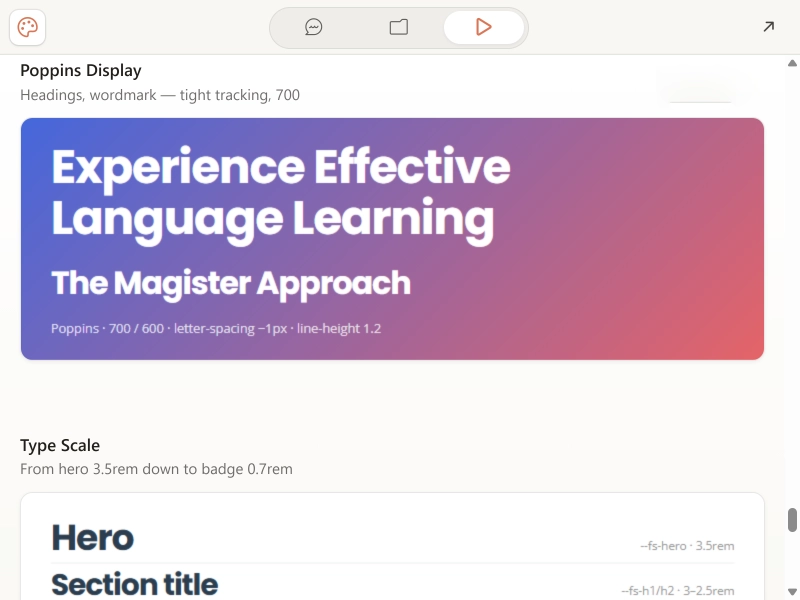Switch to the folder files tab
This screenshot has height=600, width=800.
coord(398,27)
